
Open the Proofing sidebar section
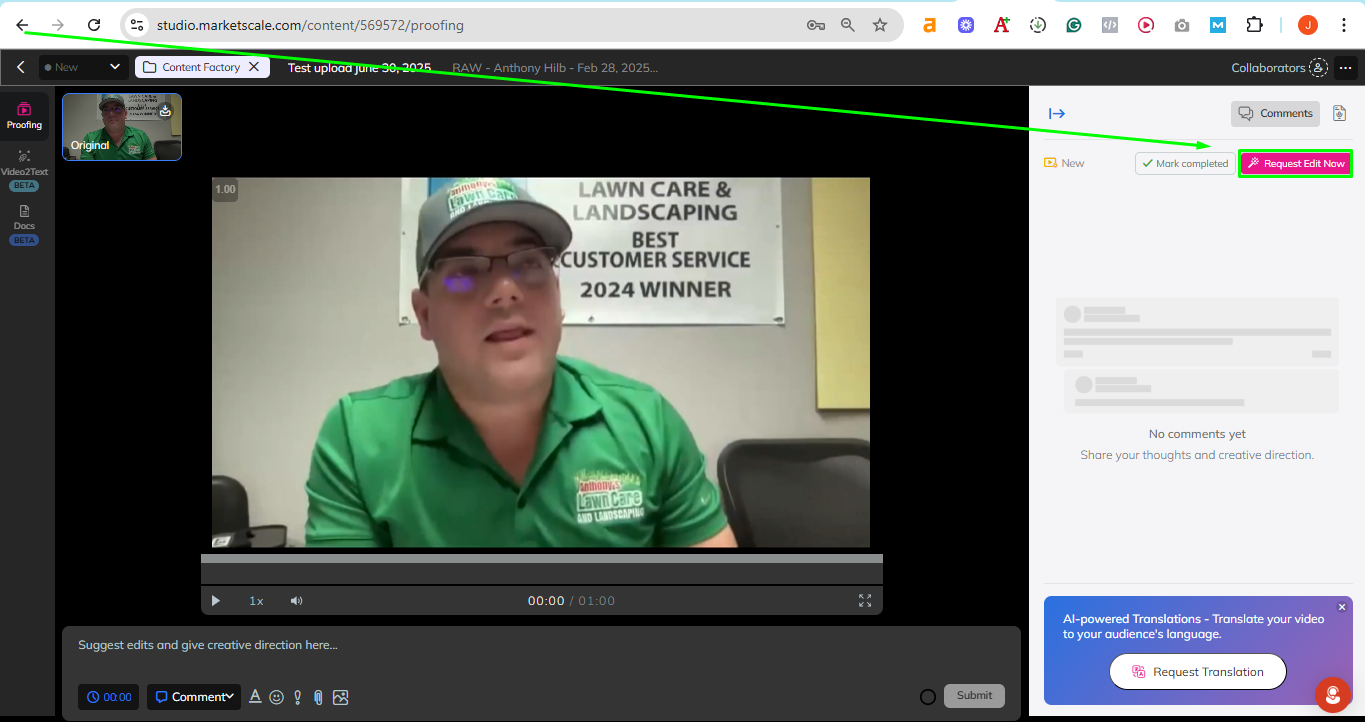pos(24,116)
